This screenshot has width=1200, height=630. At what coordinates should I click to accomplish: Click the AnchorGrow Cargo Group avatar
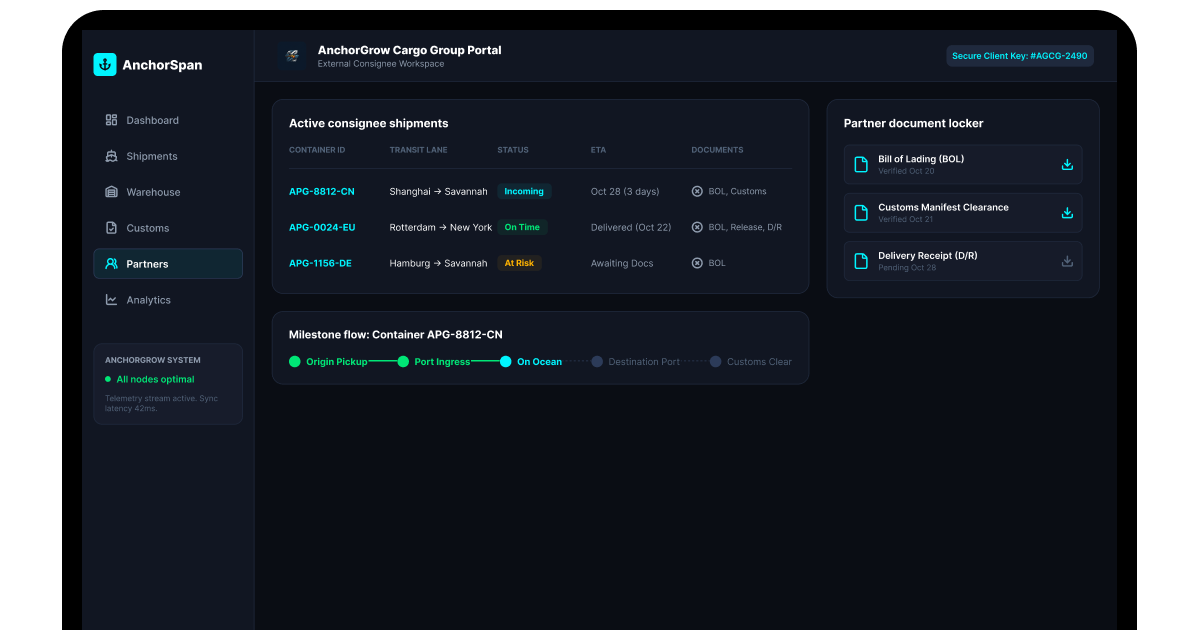[292, 56]
